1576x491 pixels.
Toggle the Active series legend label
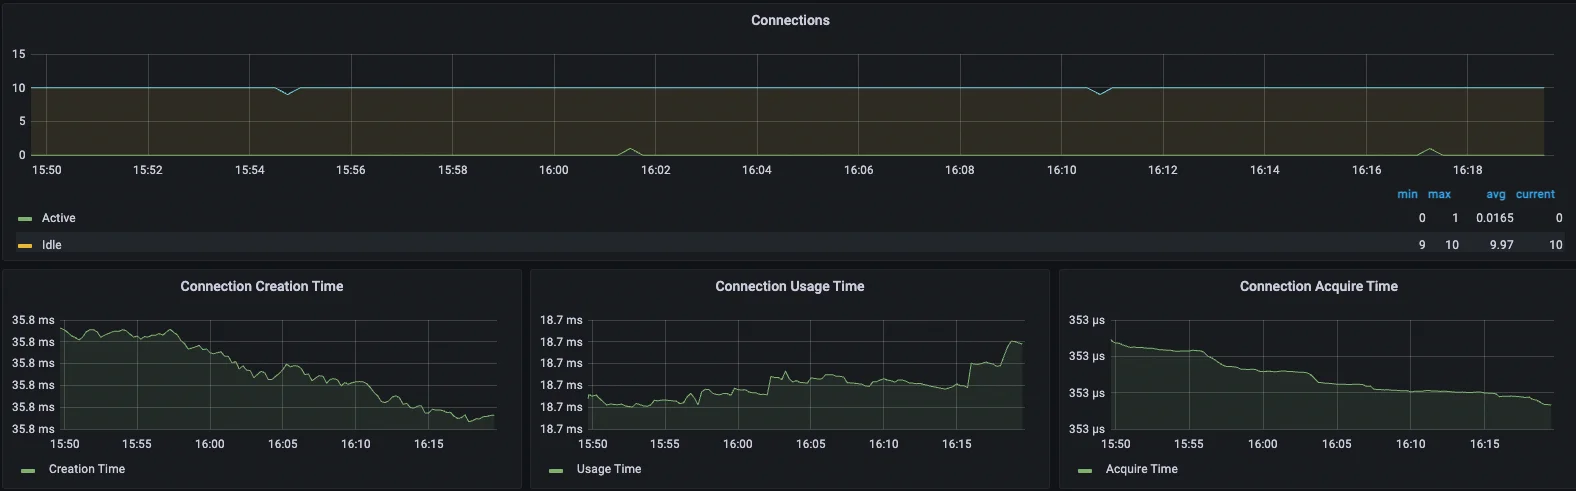tap(58, 218)
